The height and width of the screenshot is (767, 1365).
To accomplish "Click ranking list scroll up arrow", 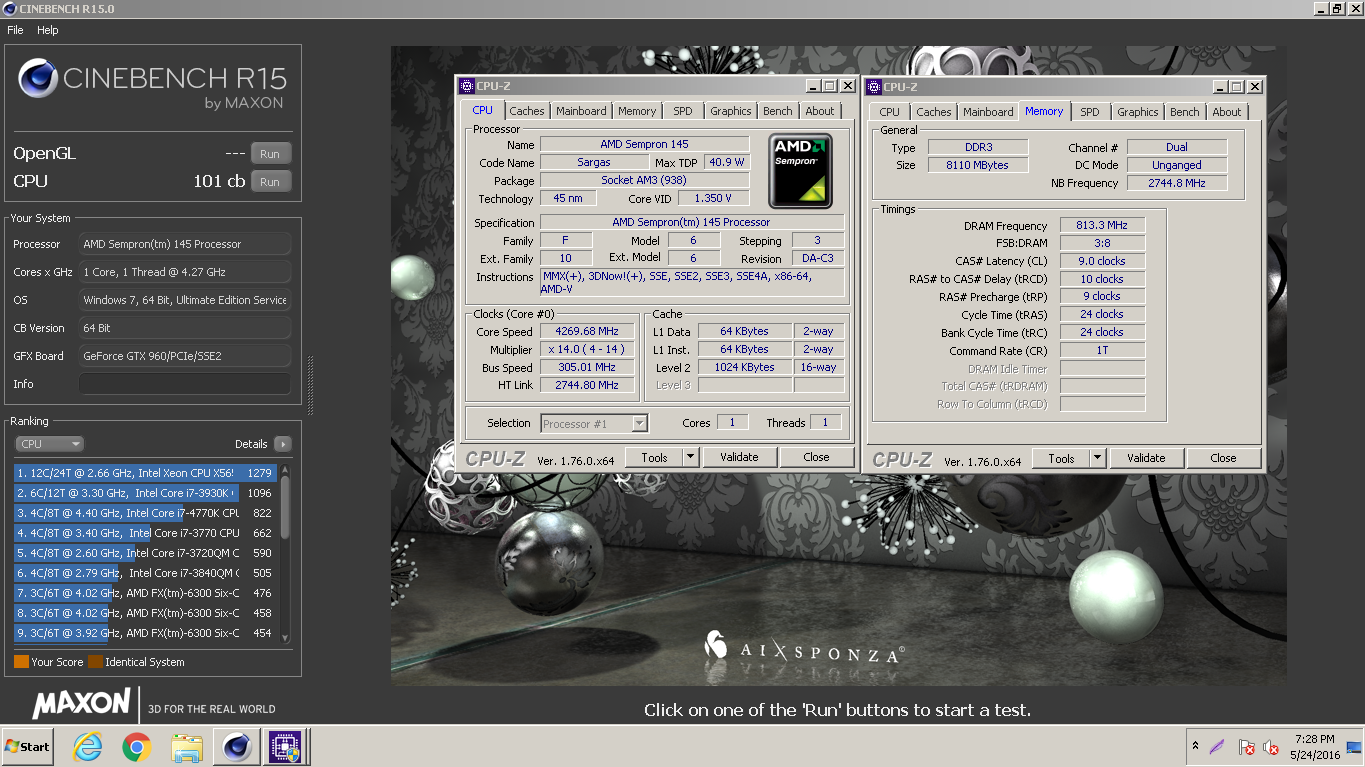I will tap(285, 469).
